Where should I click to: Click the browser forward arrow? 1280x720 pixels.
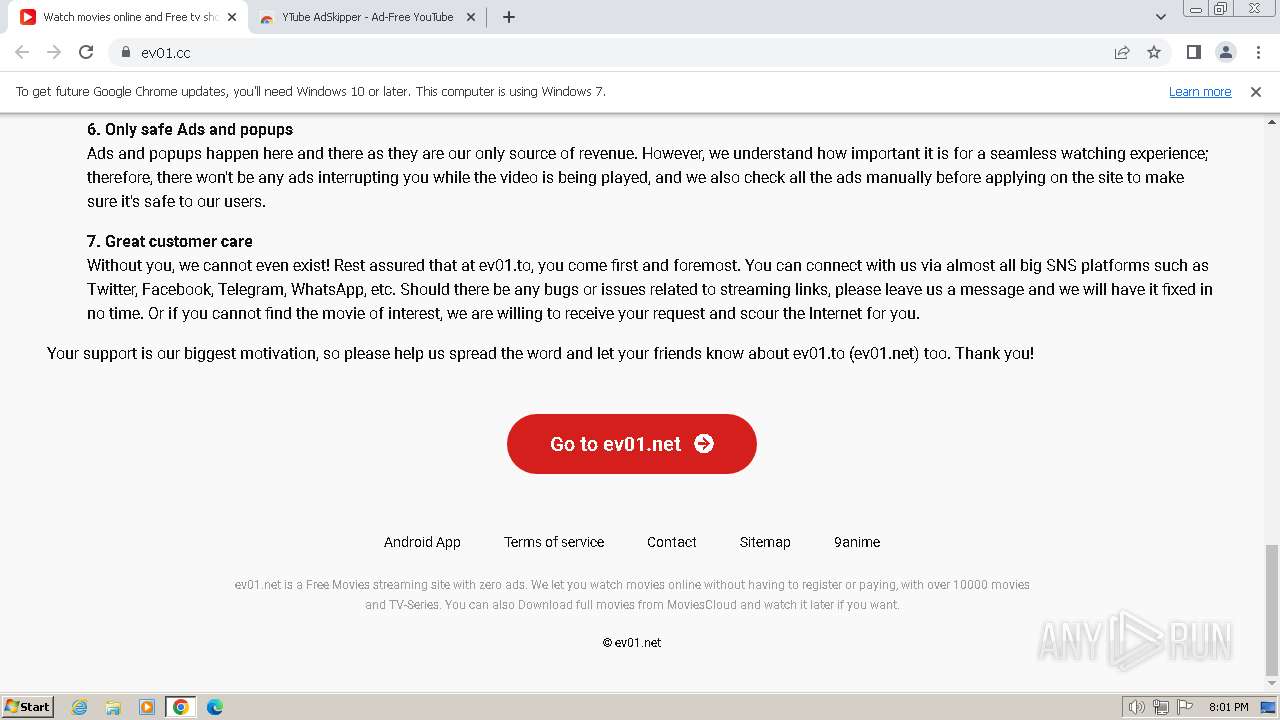pyautogui.click(x=54, y=53)
